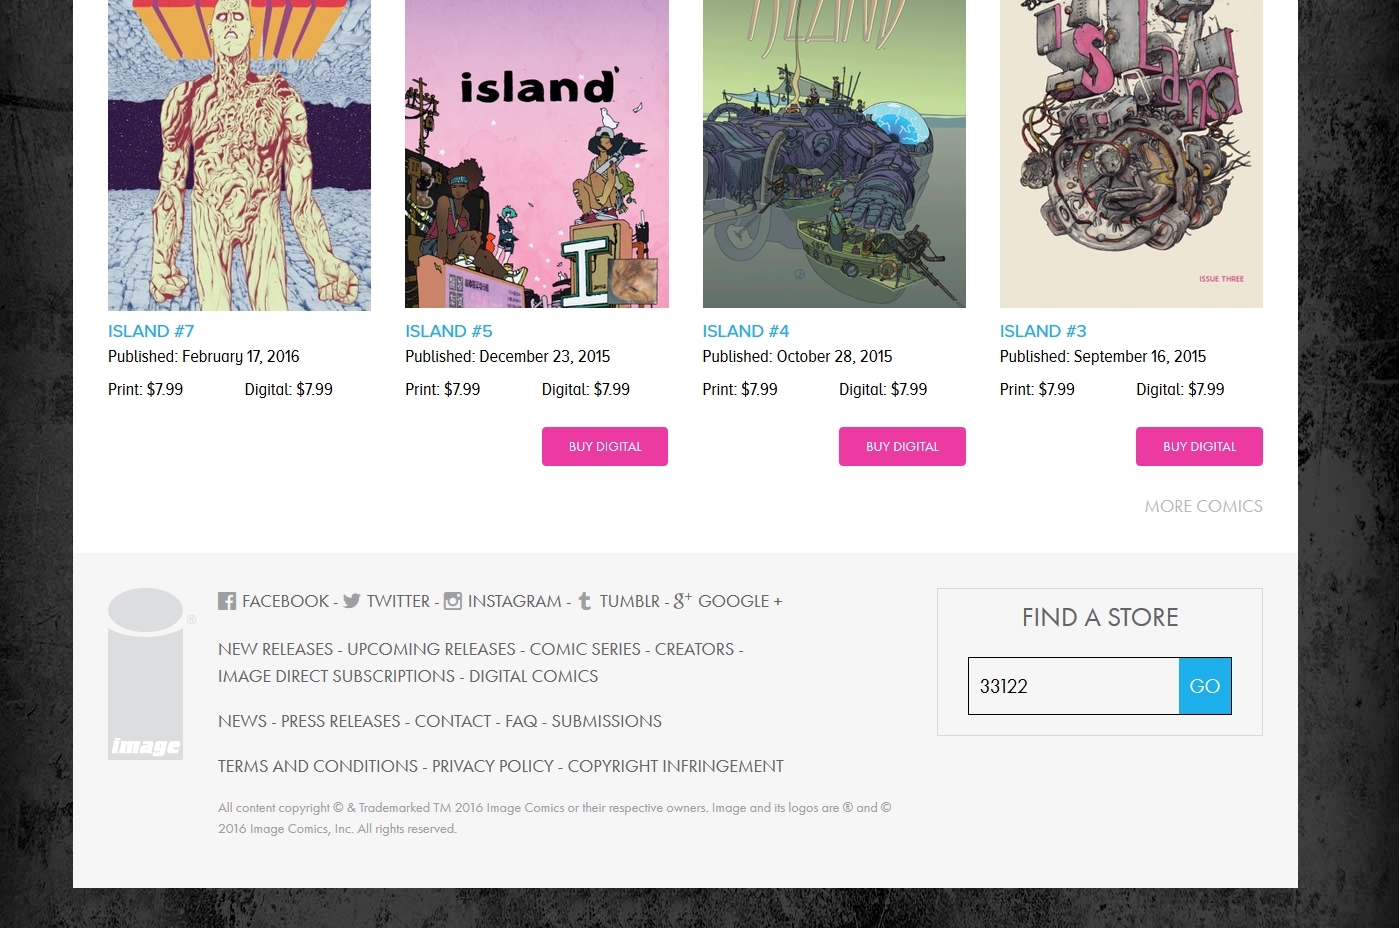
Task: Go to New Releases footer link
Action: point(275,649)
